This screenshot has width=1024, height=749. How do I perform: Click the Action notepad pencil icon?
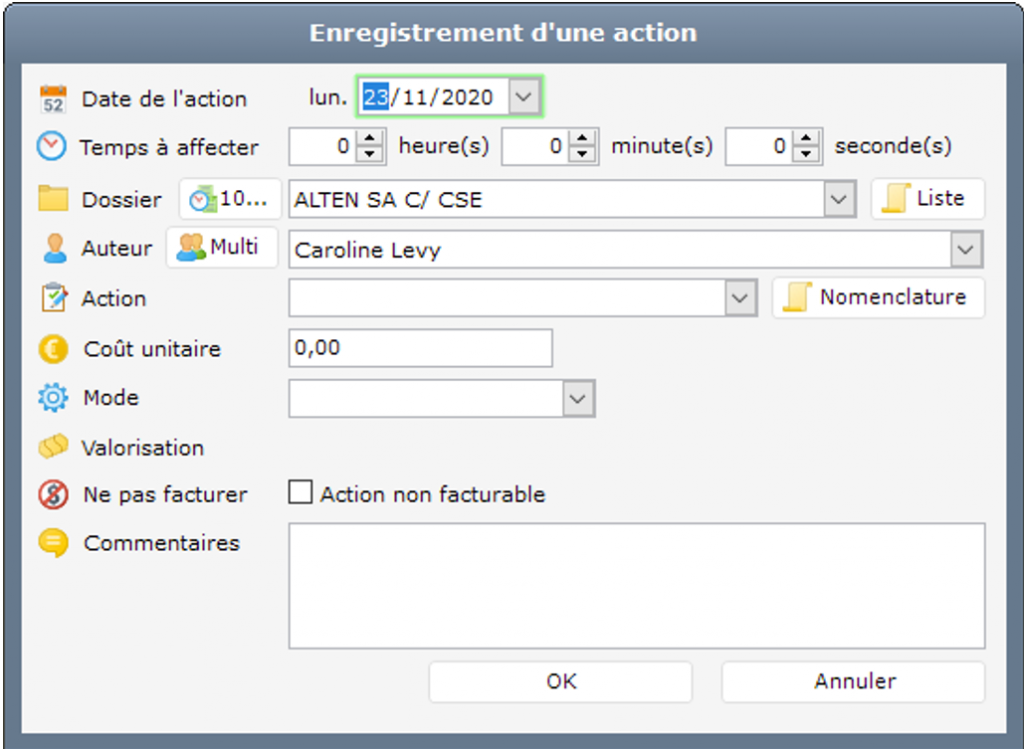52,298
